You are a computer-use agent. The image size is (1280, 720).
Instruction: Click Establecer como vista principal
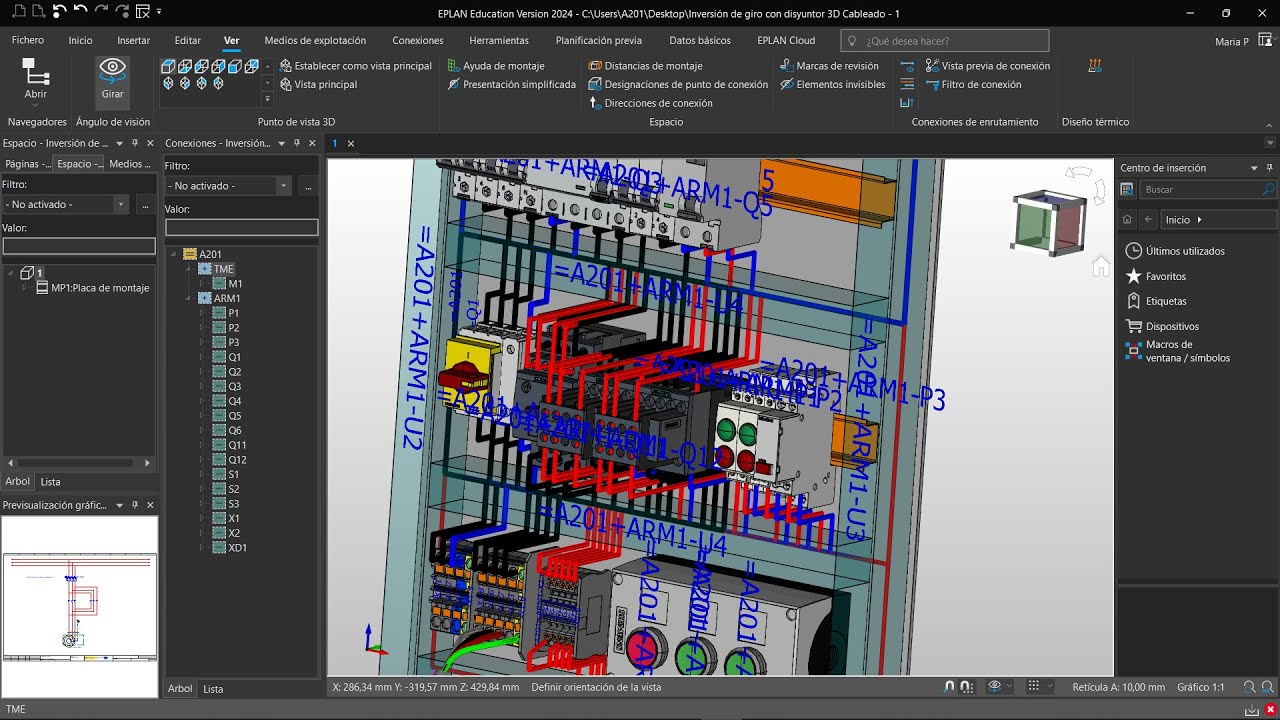tap(356, 66)
